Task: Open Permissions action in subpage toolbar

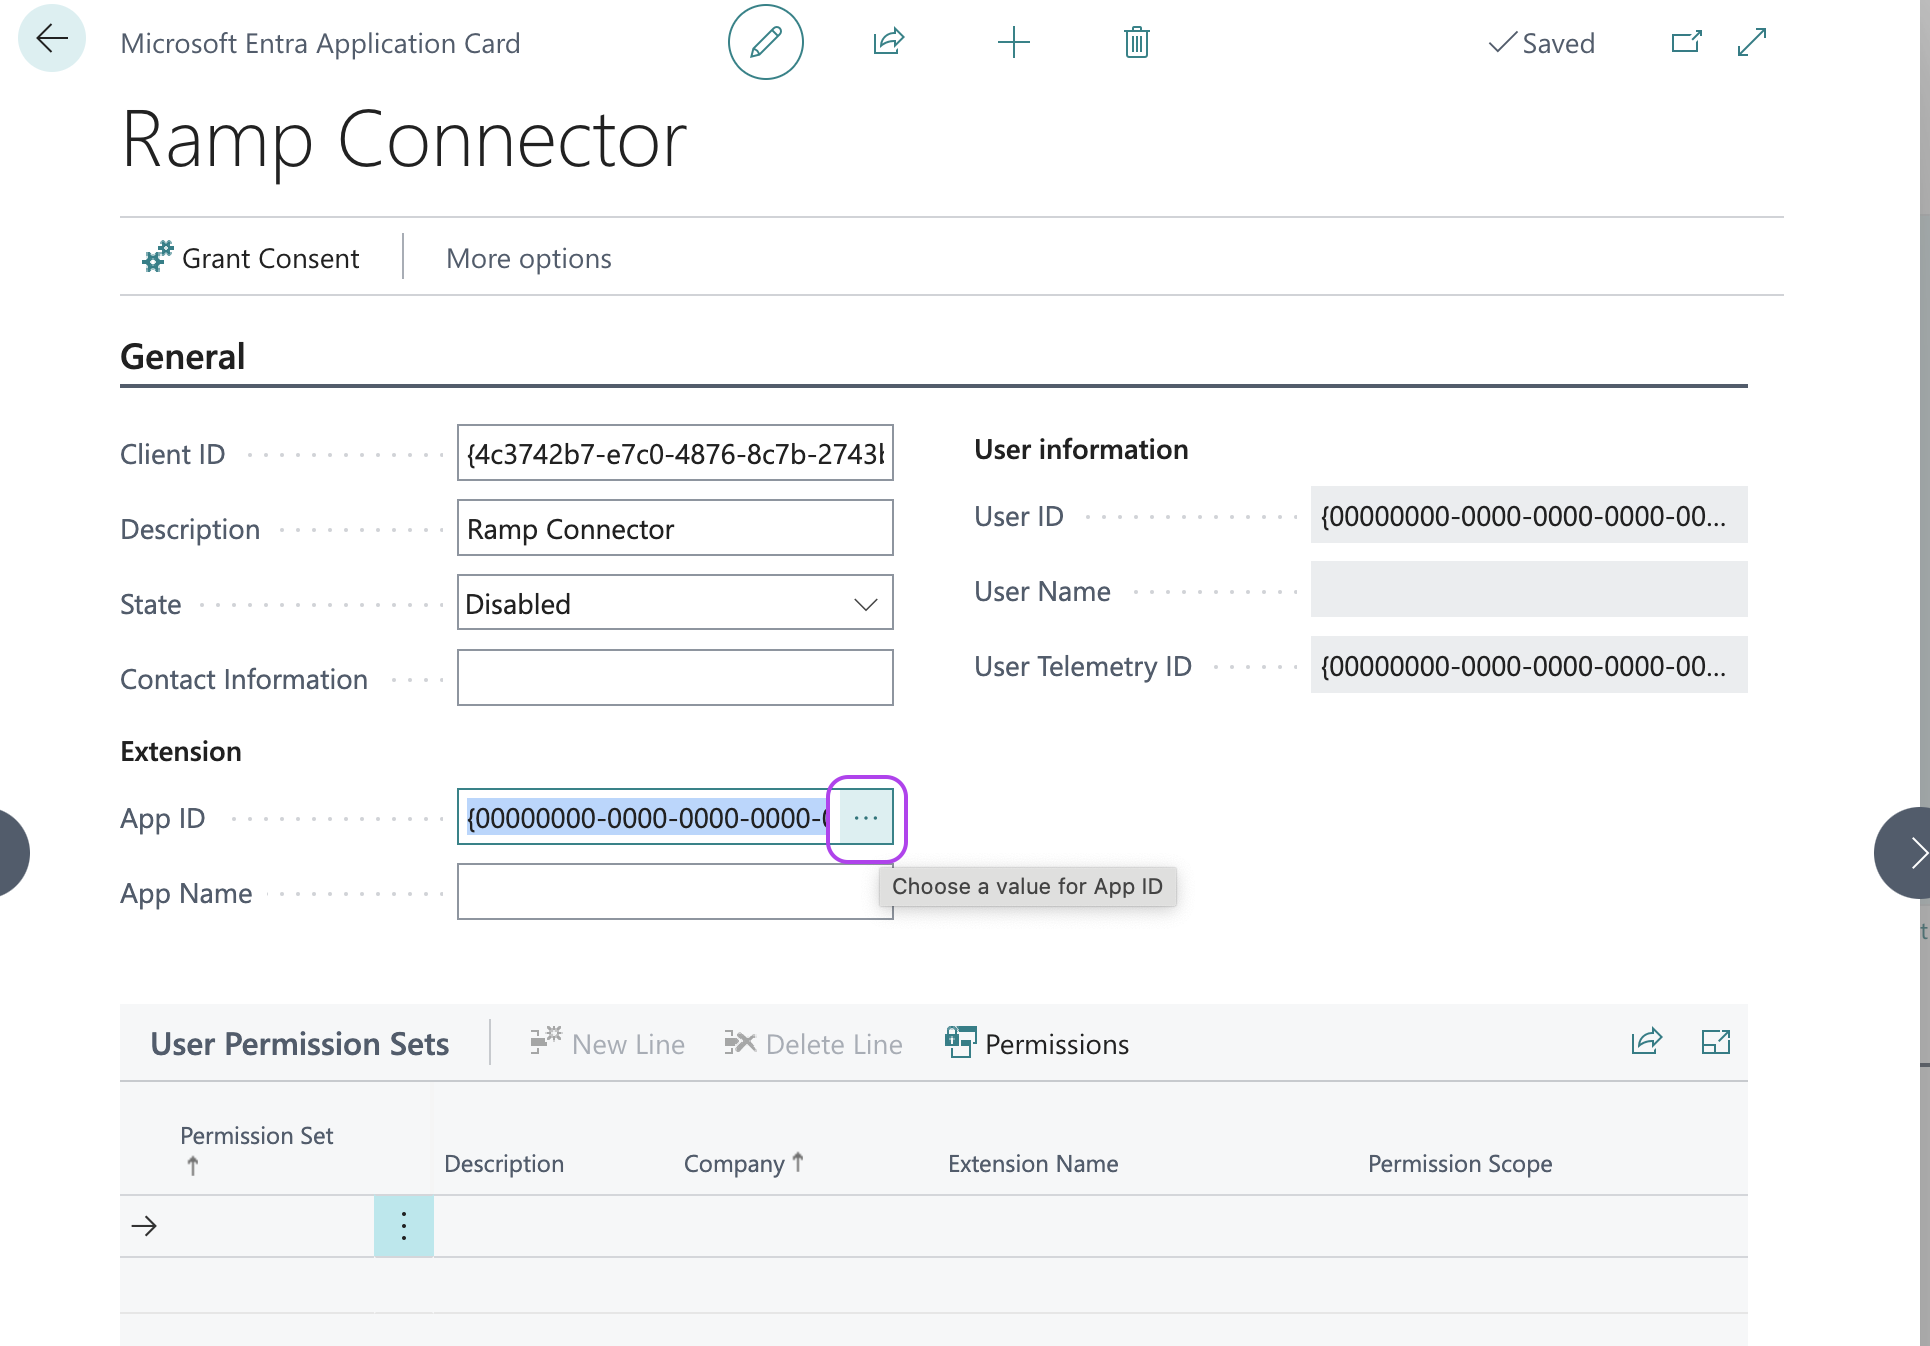Action: pyautogui.click(x=1037, y=1043)
